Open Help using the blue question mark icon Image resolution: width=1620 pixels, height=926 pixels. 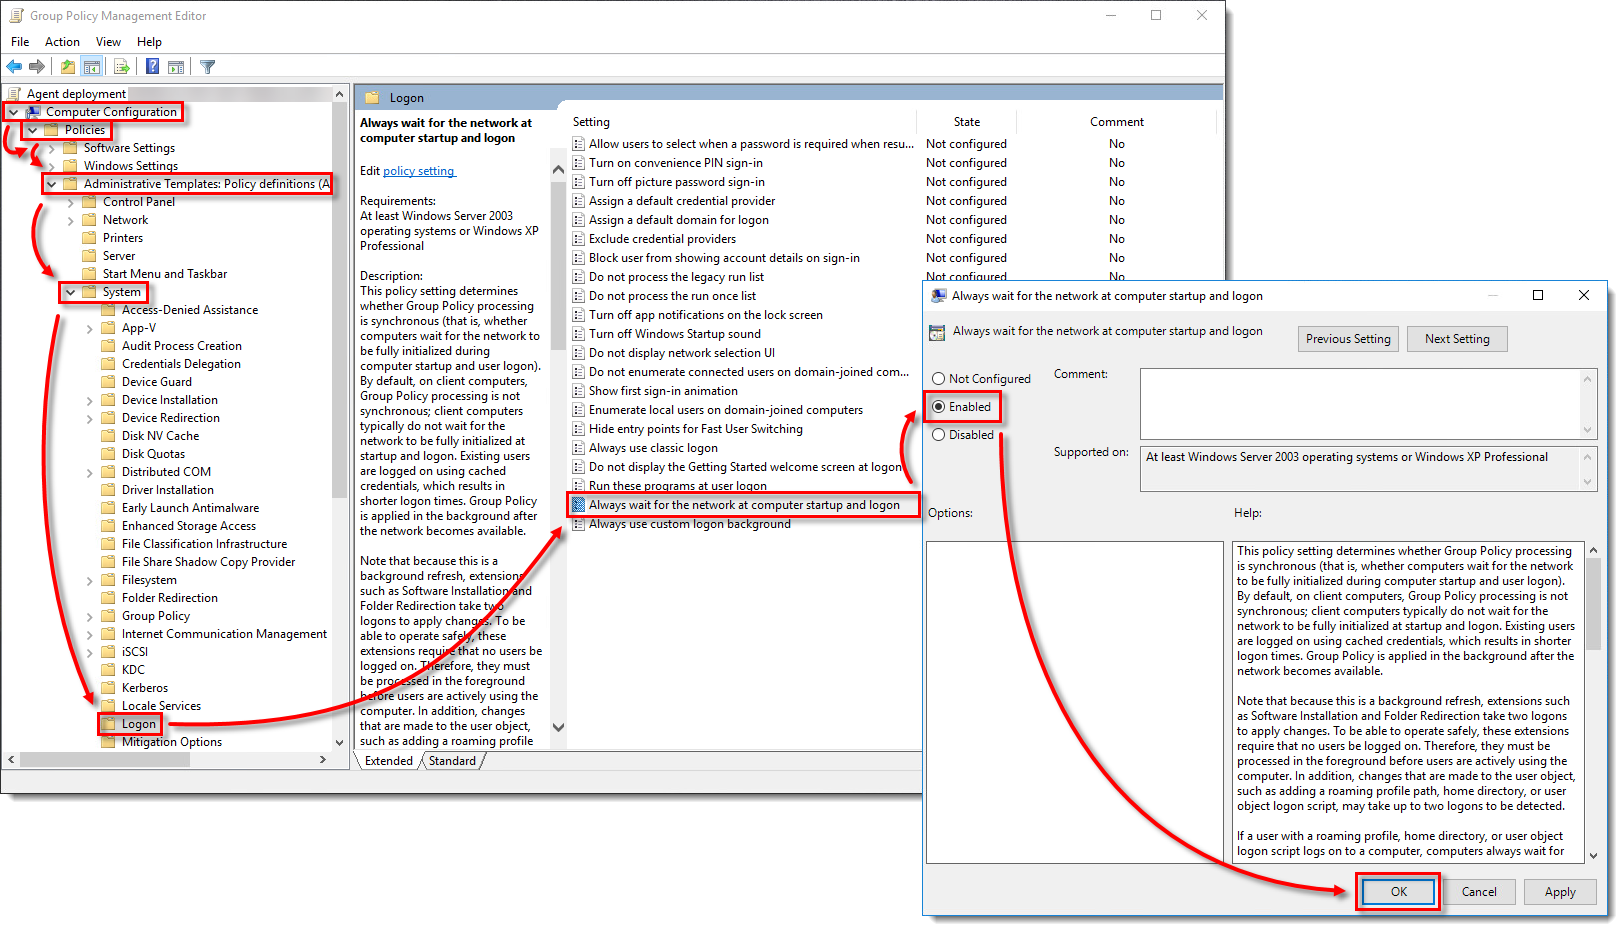coord(152,67)
